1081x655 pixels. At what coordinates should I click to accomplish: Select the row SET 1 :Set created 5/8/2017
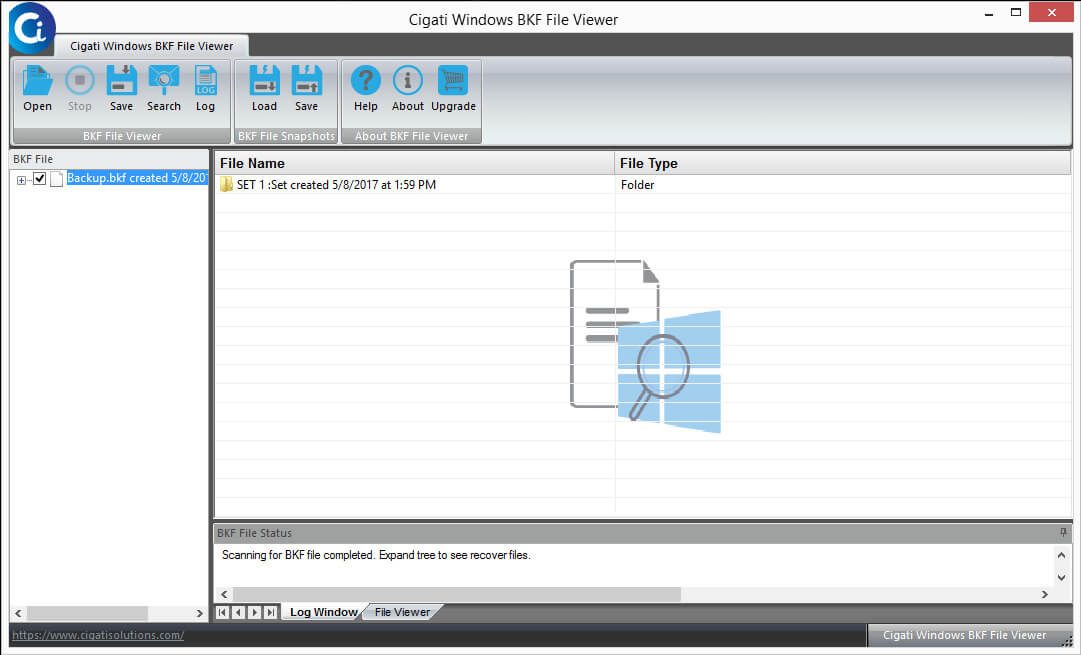pos(643,185)
